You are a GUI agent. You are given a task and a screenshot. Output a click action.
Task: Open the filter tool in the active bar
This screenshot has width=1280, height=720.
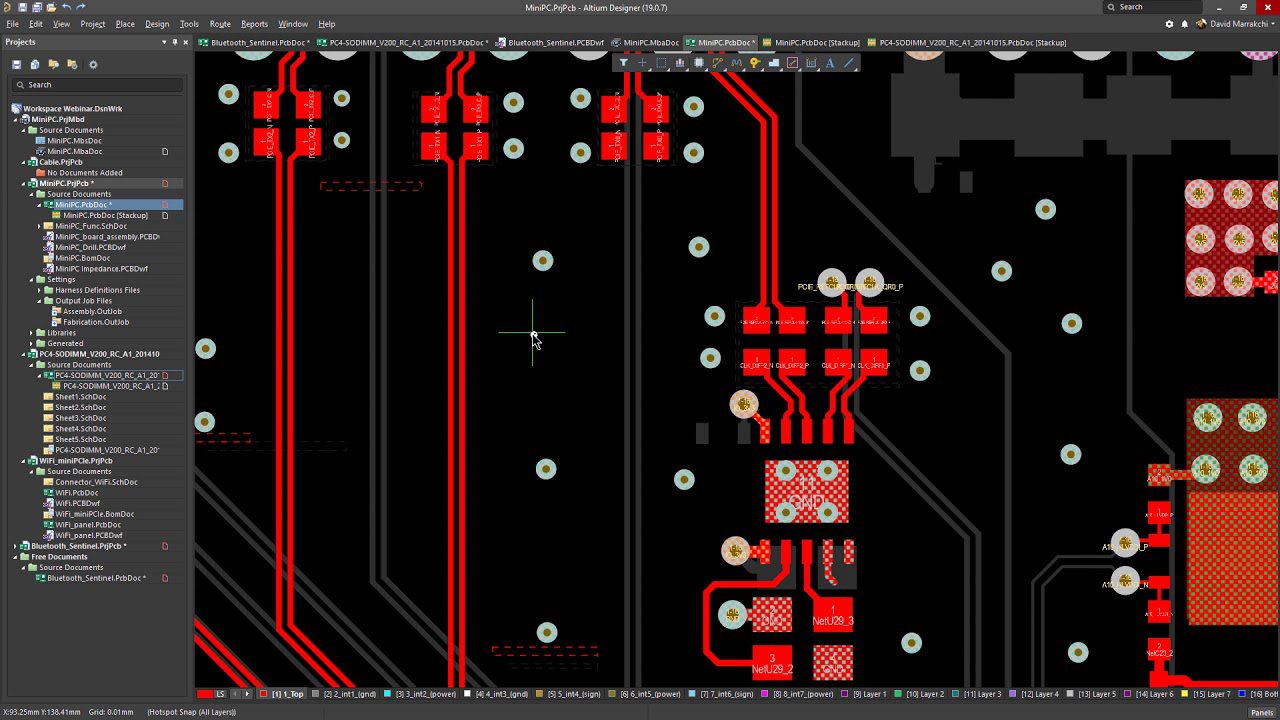pyautogui.click(x=625, y=63)
